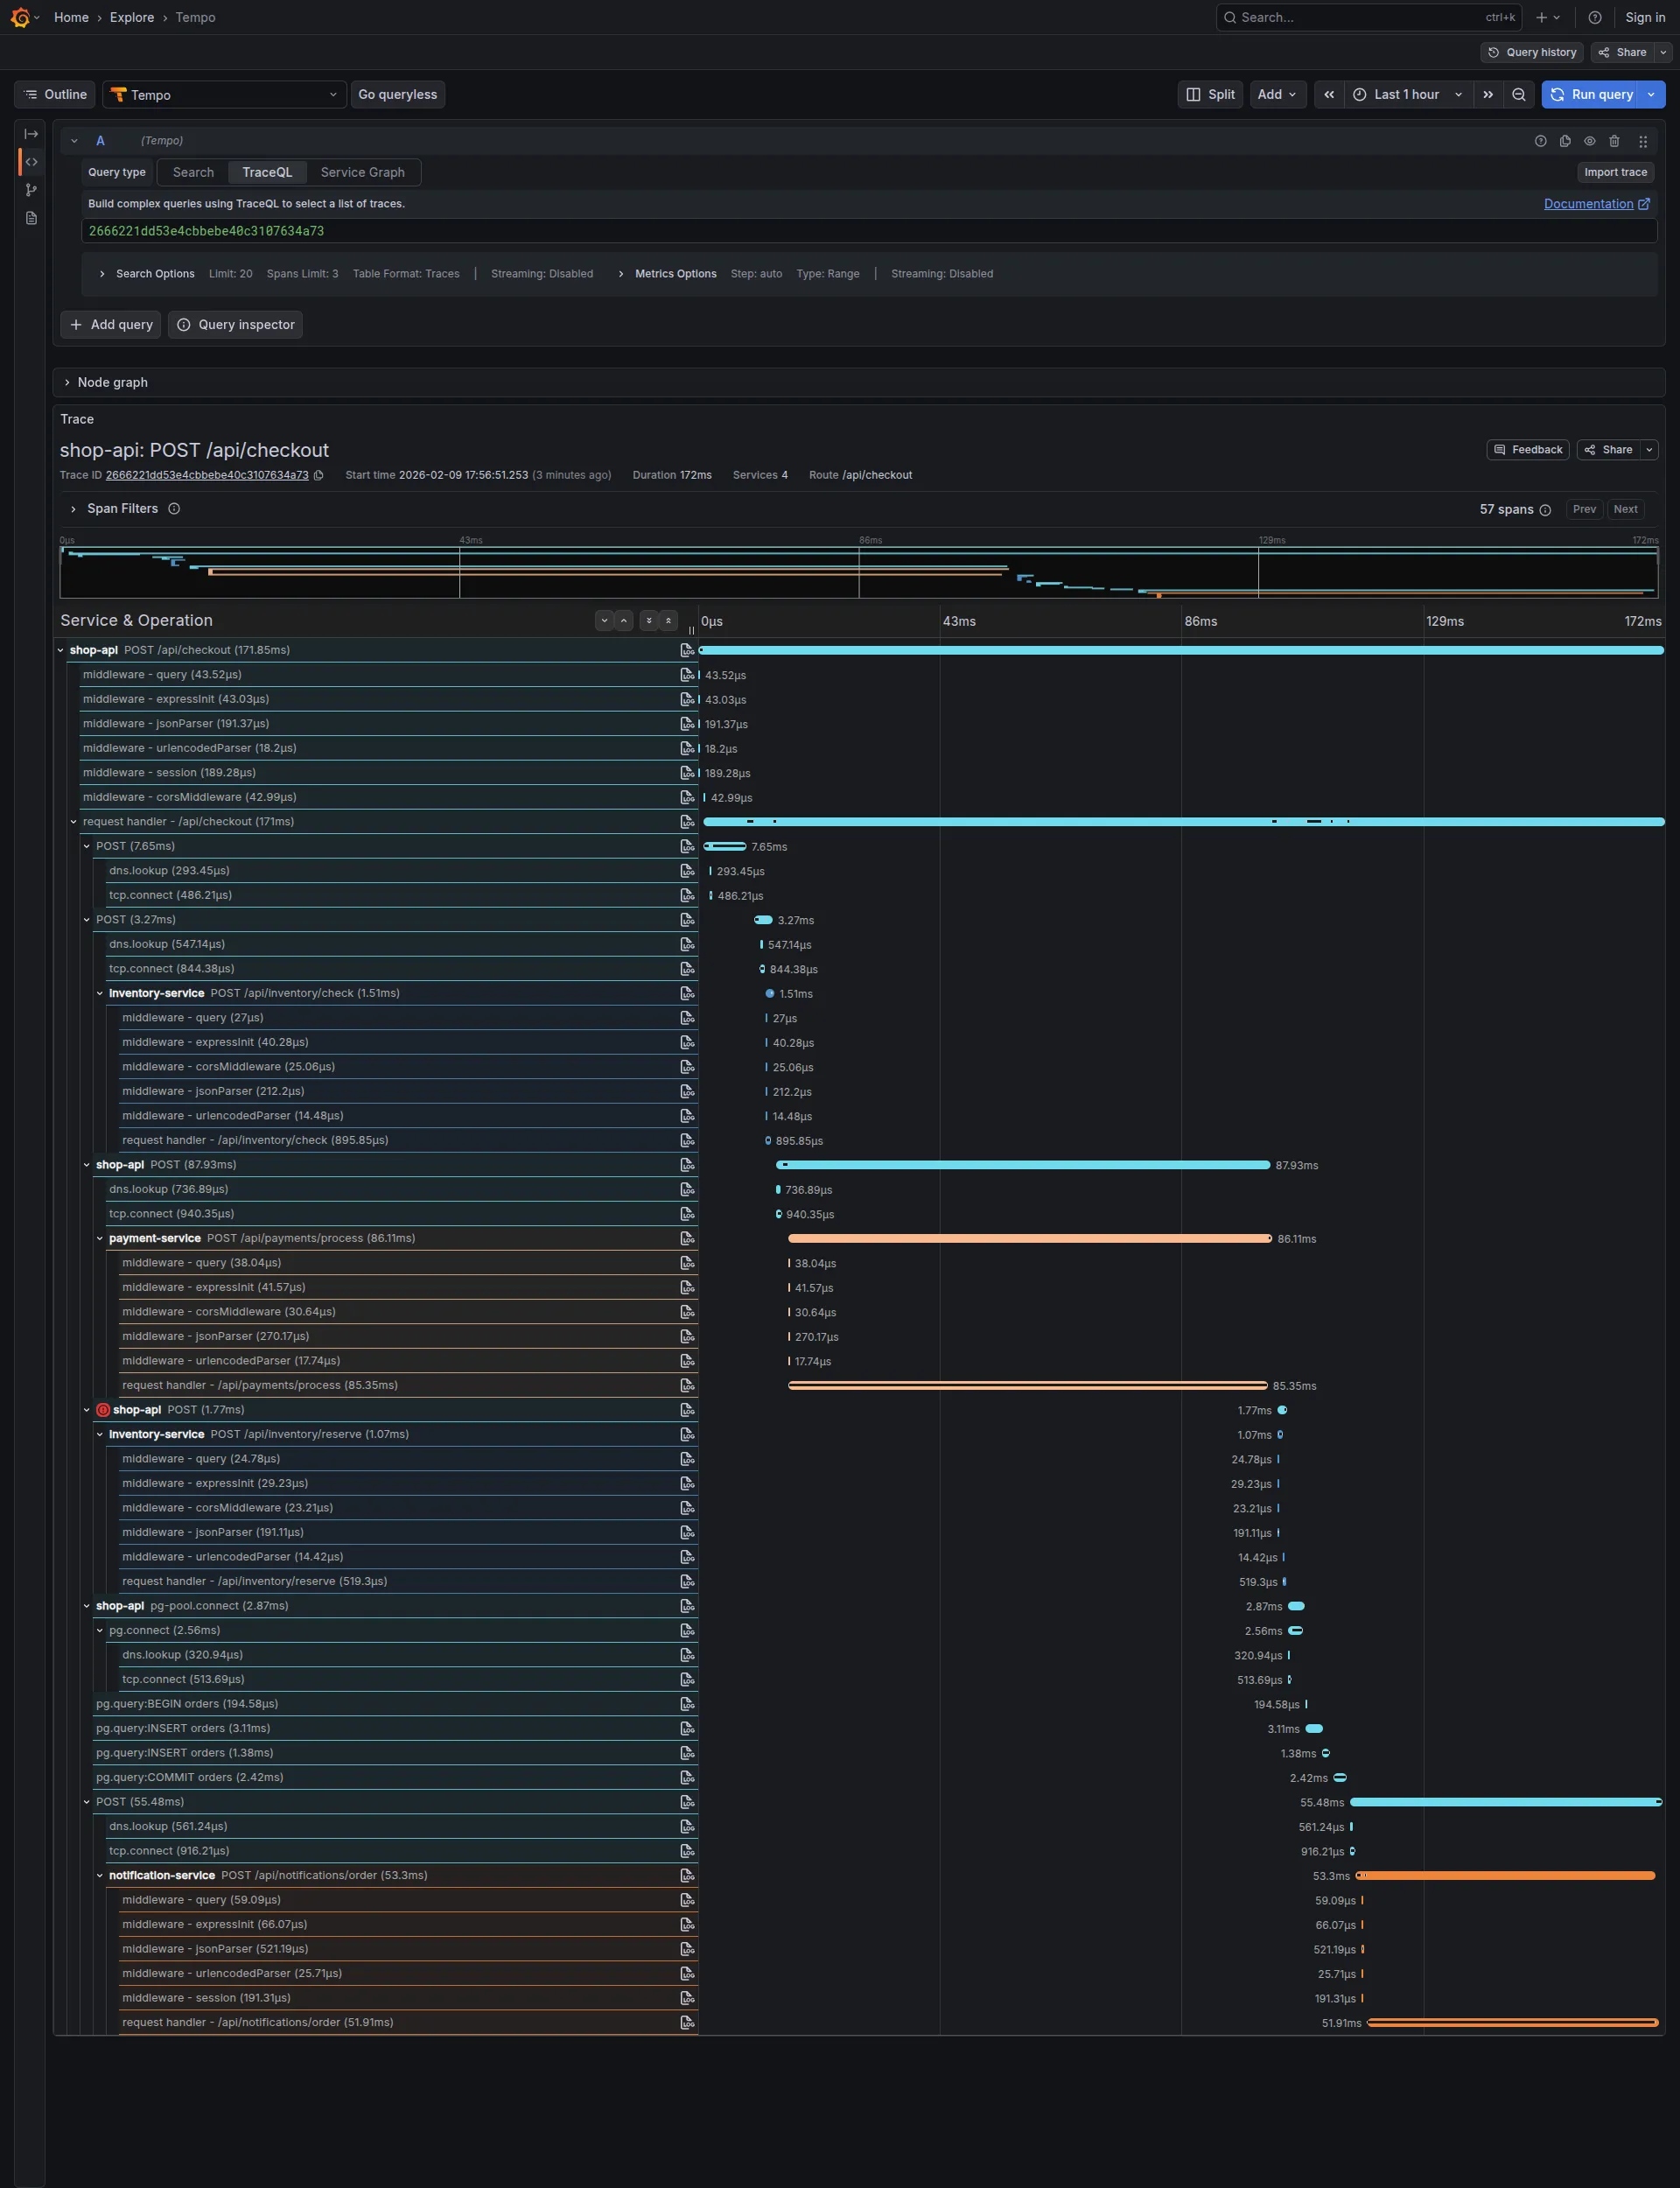Viewport: 1680px width, 2188px height.
Task: Click the error icon on shop-api POST 1.77ms
Action: (x=103, y=1410)
